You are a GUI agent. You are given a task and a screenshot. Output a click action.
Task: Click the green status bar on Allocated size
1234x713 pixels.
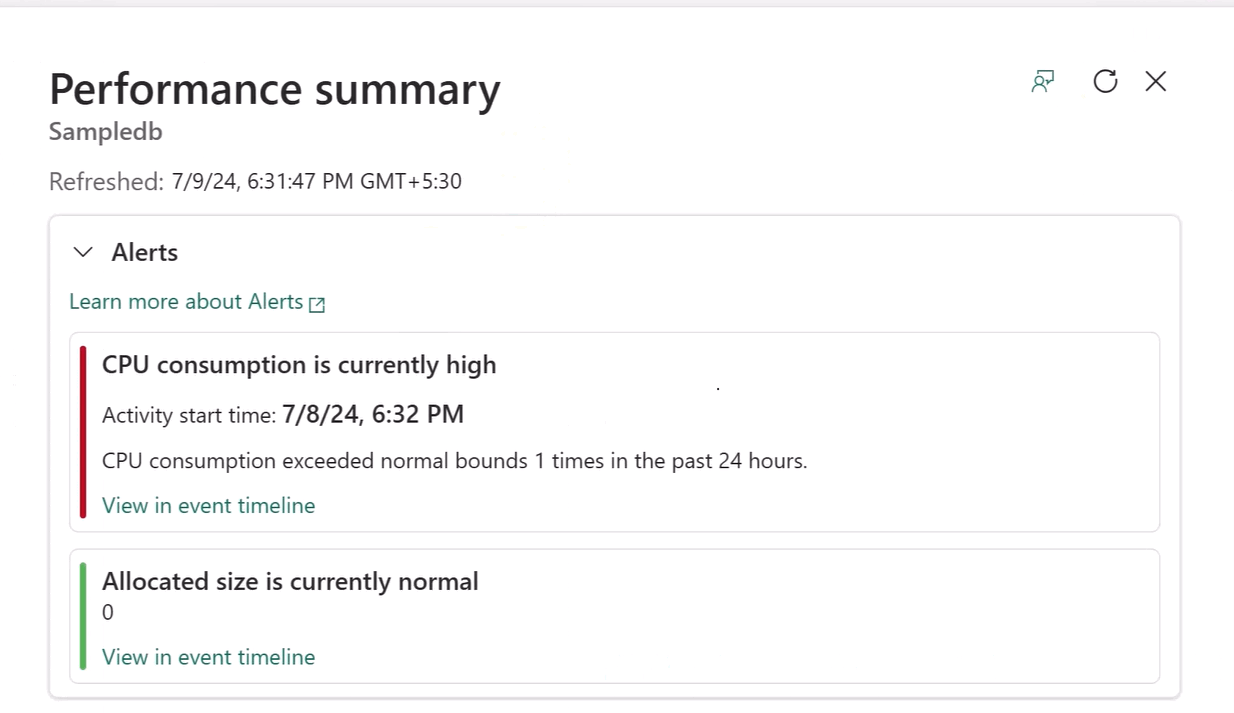(x=83, y=616)
